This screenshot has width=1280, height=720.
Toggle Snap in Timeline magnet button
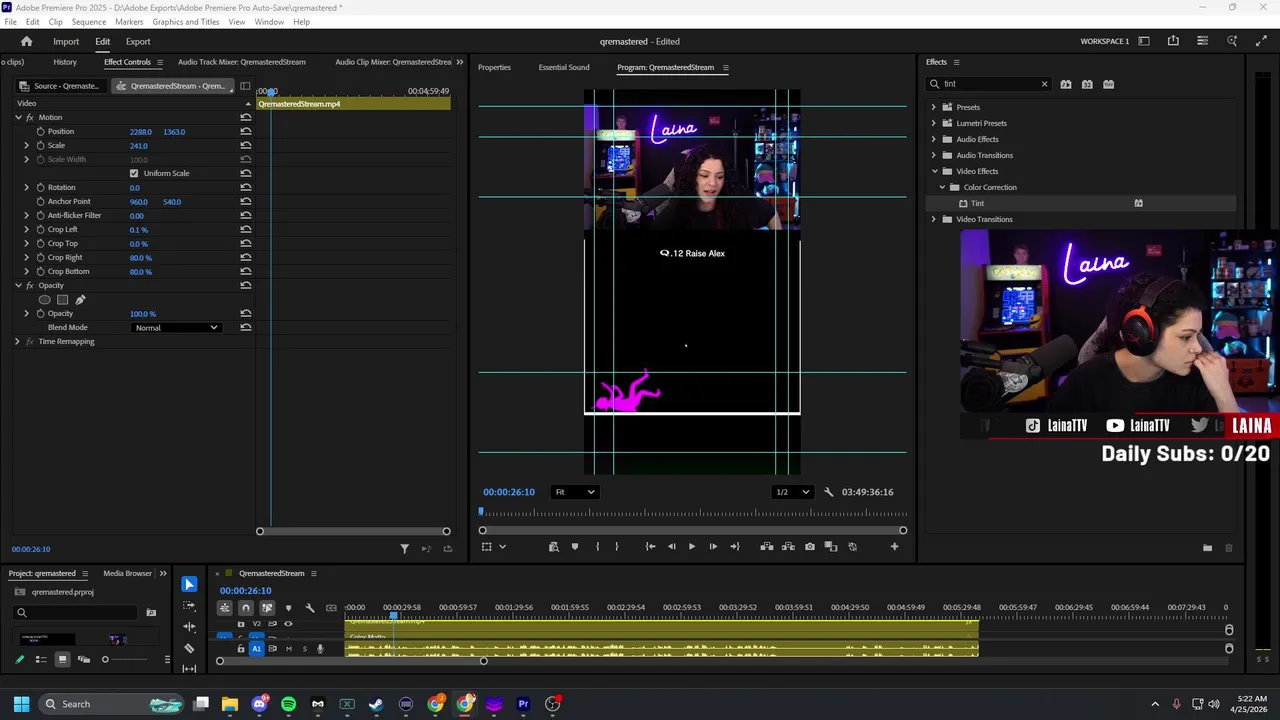point(246,608)
